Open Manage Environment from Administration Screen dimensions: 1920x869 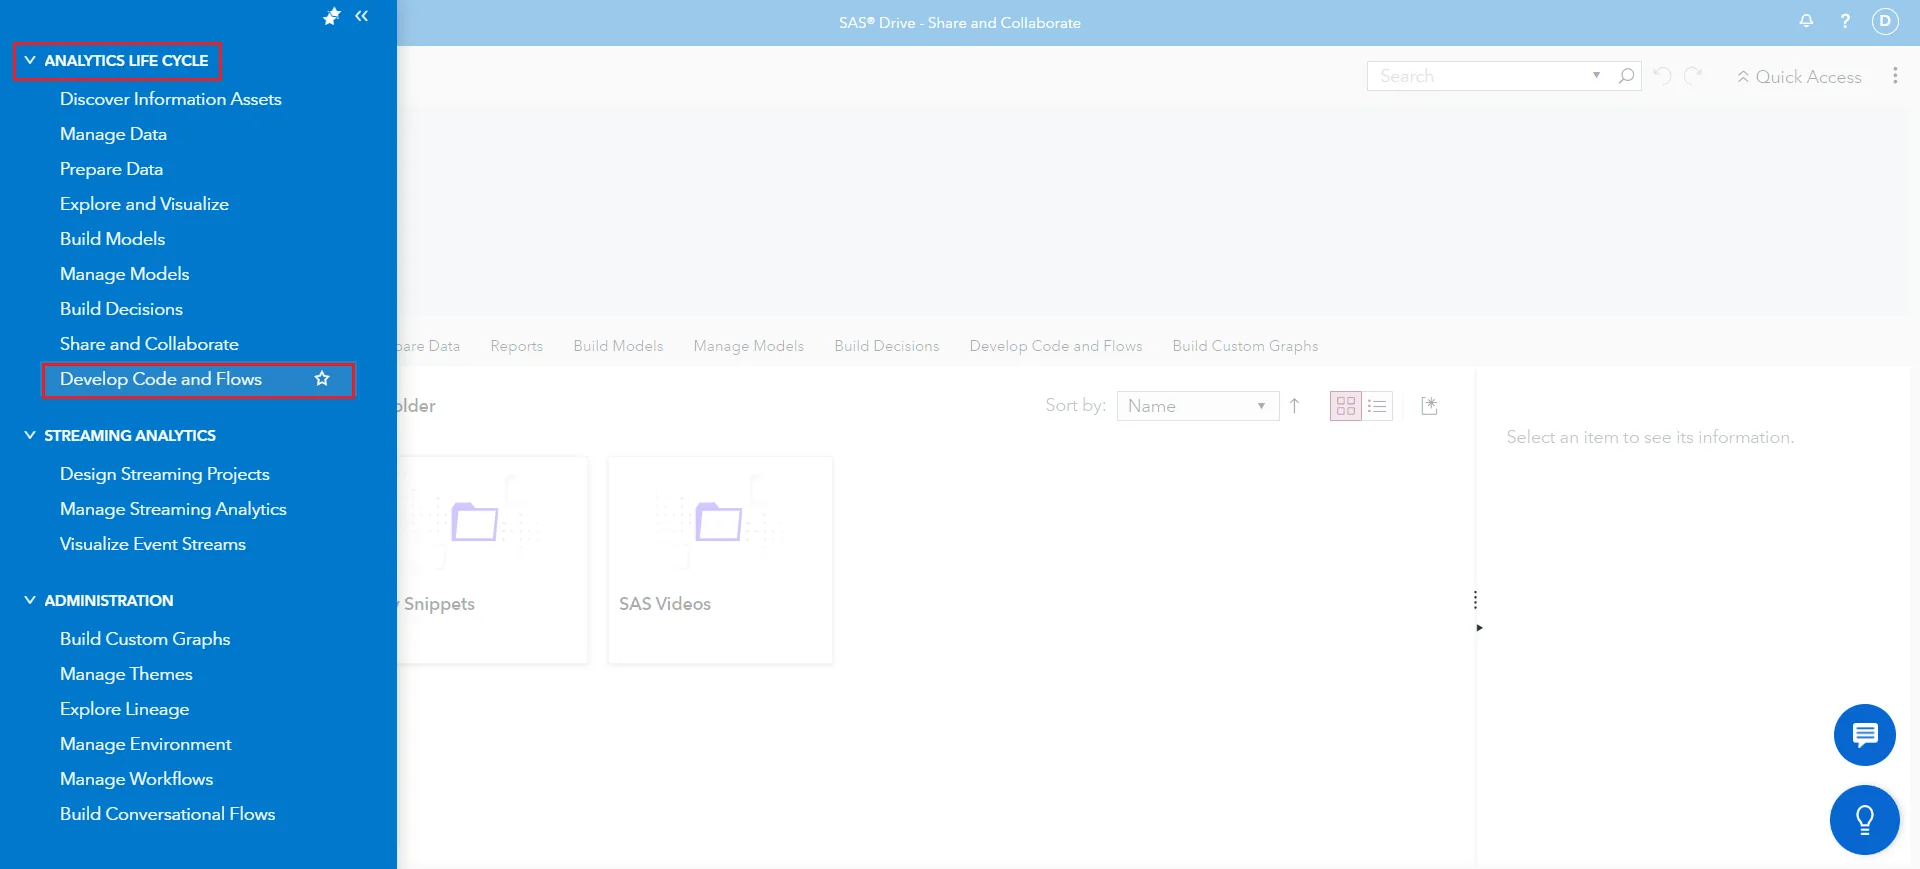point(145,744)
